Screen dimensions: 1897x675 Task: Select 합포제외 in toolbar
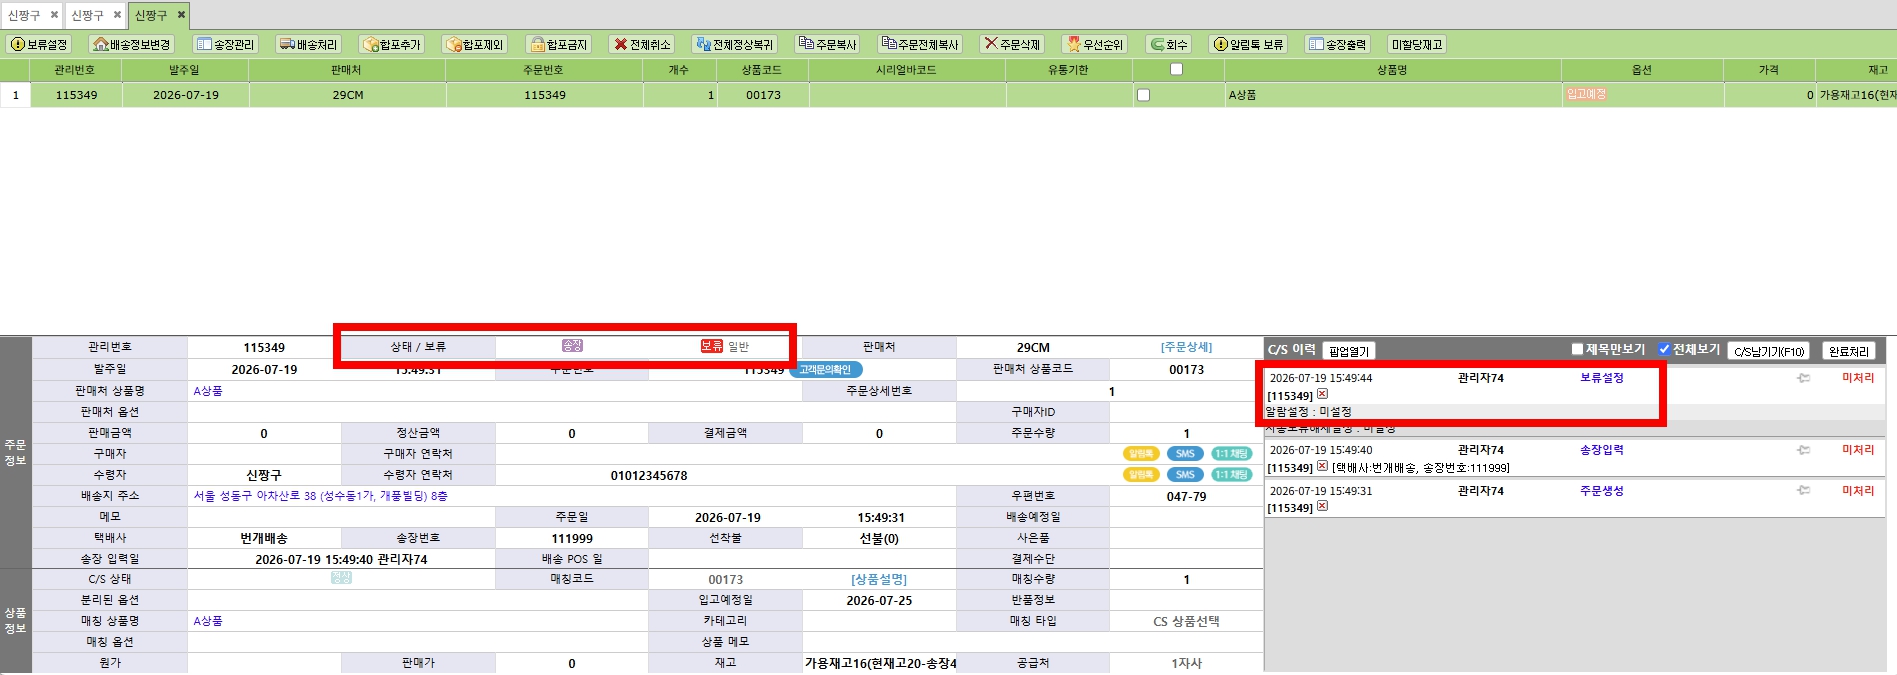click(475, 44)
